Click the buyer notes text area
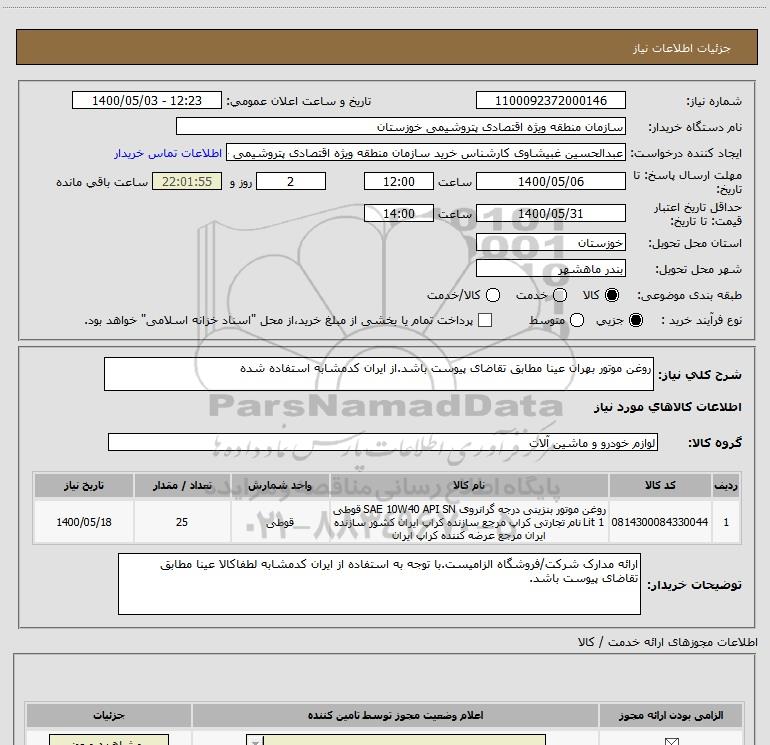Image resolution: width=770 pixels, height=745 pixels. (379, 584)
